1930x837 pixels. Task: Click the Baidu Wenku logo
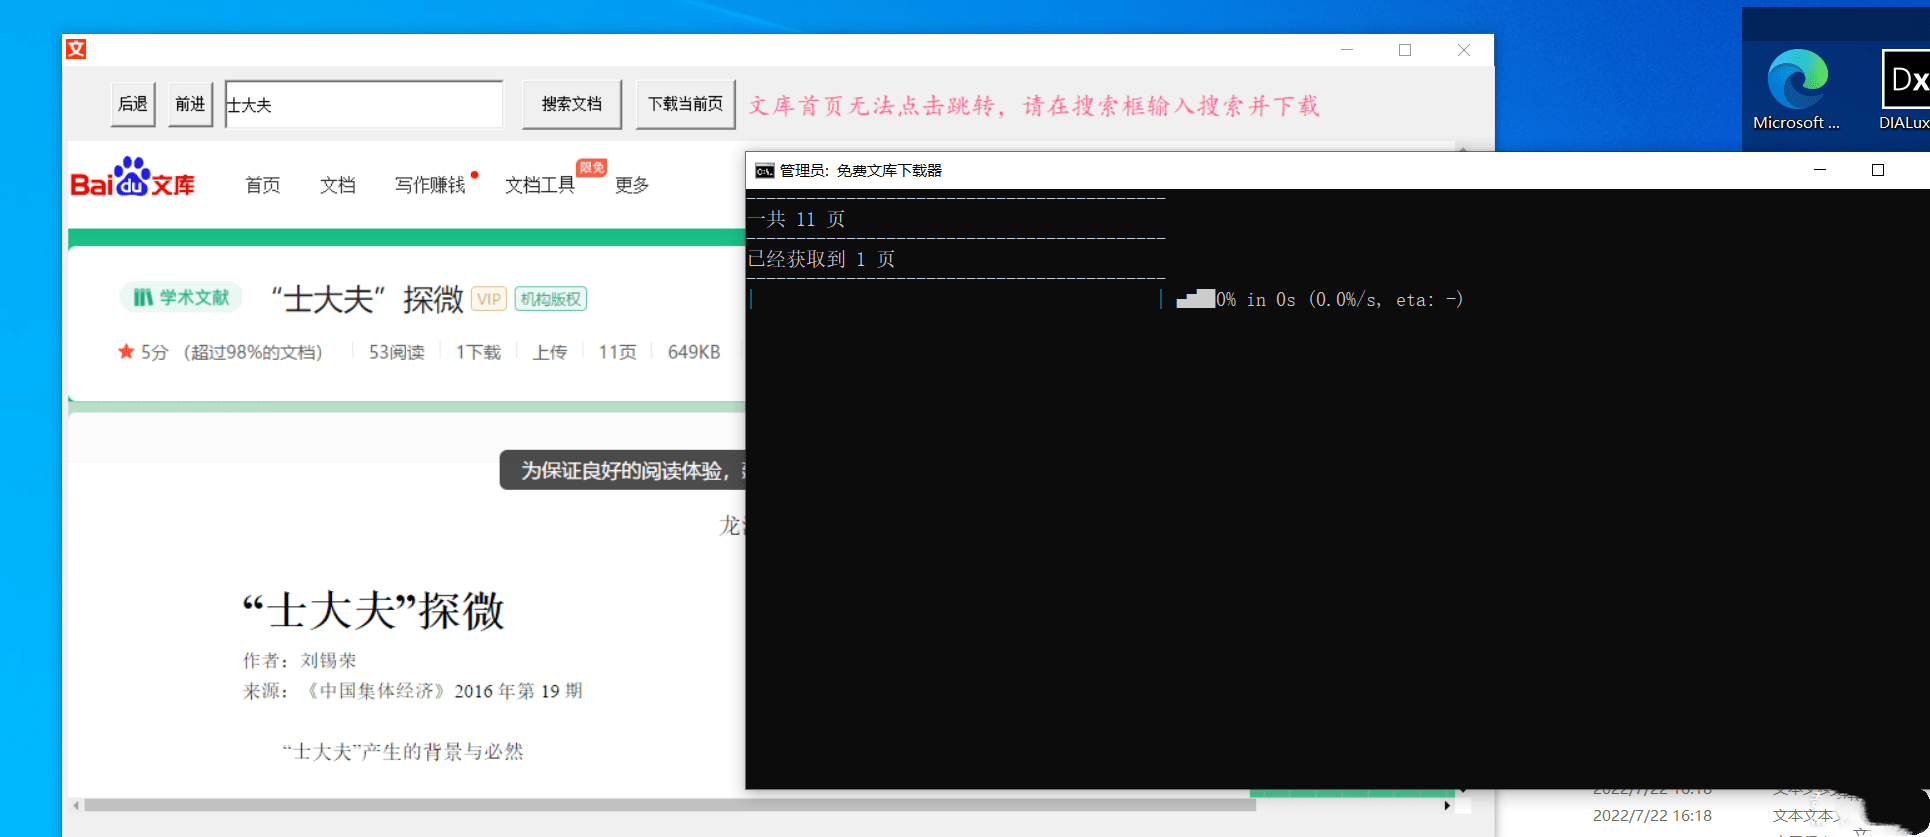coord(132,178)
